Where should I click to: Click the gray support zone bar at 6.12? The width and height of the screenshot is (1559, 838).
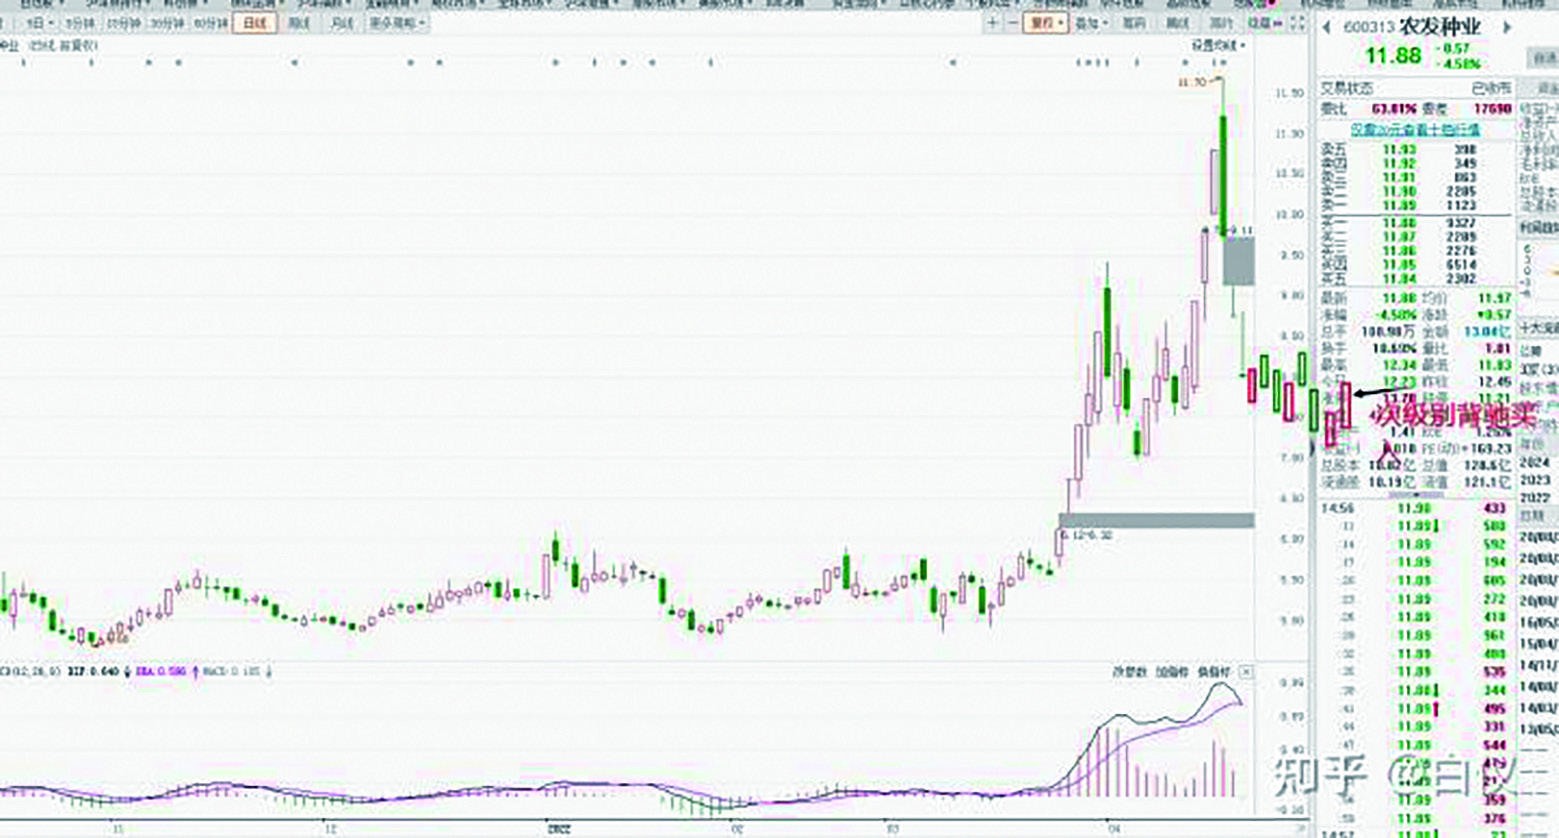[1156, 520]
